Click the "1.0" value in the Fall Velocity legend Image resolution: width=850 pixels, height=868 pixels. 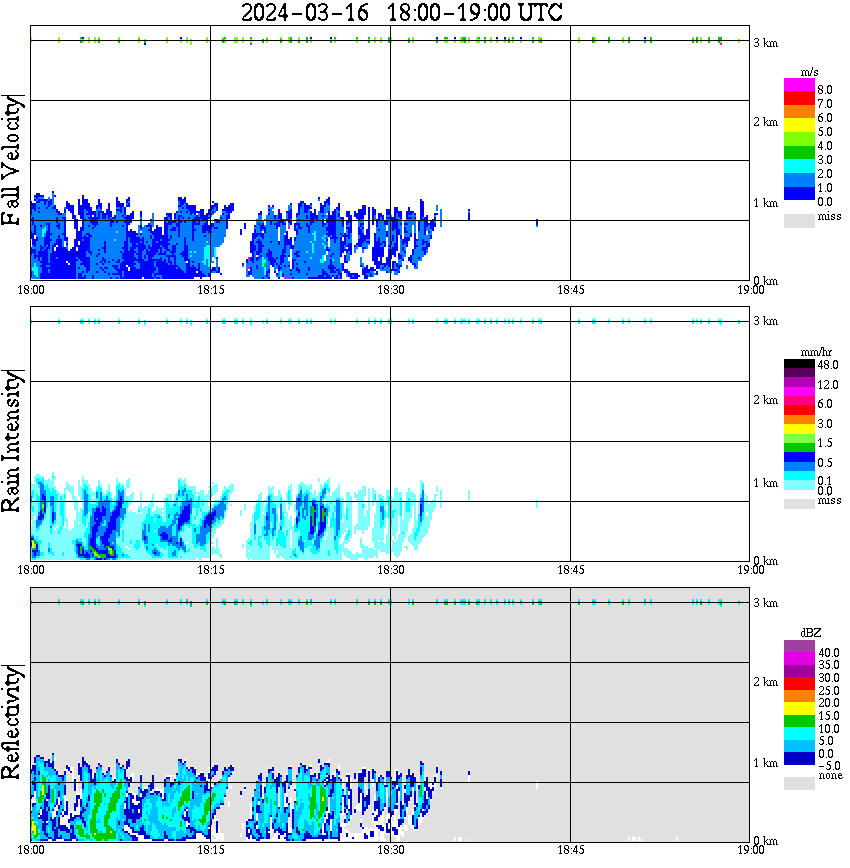pos(825,188)
